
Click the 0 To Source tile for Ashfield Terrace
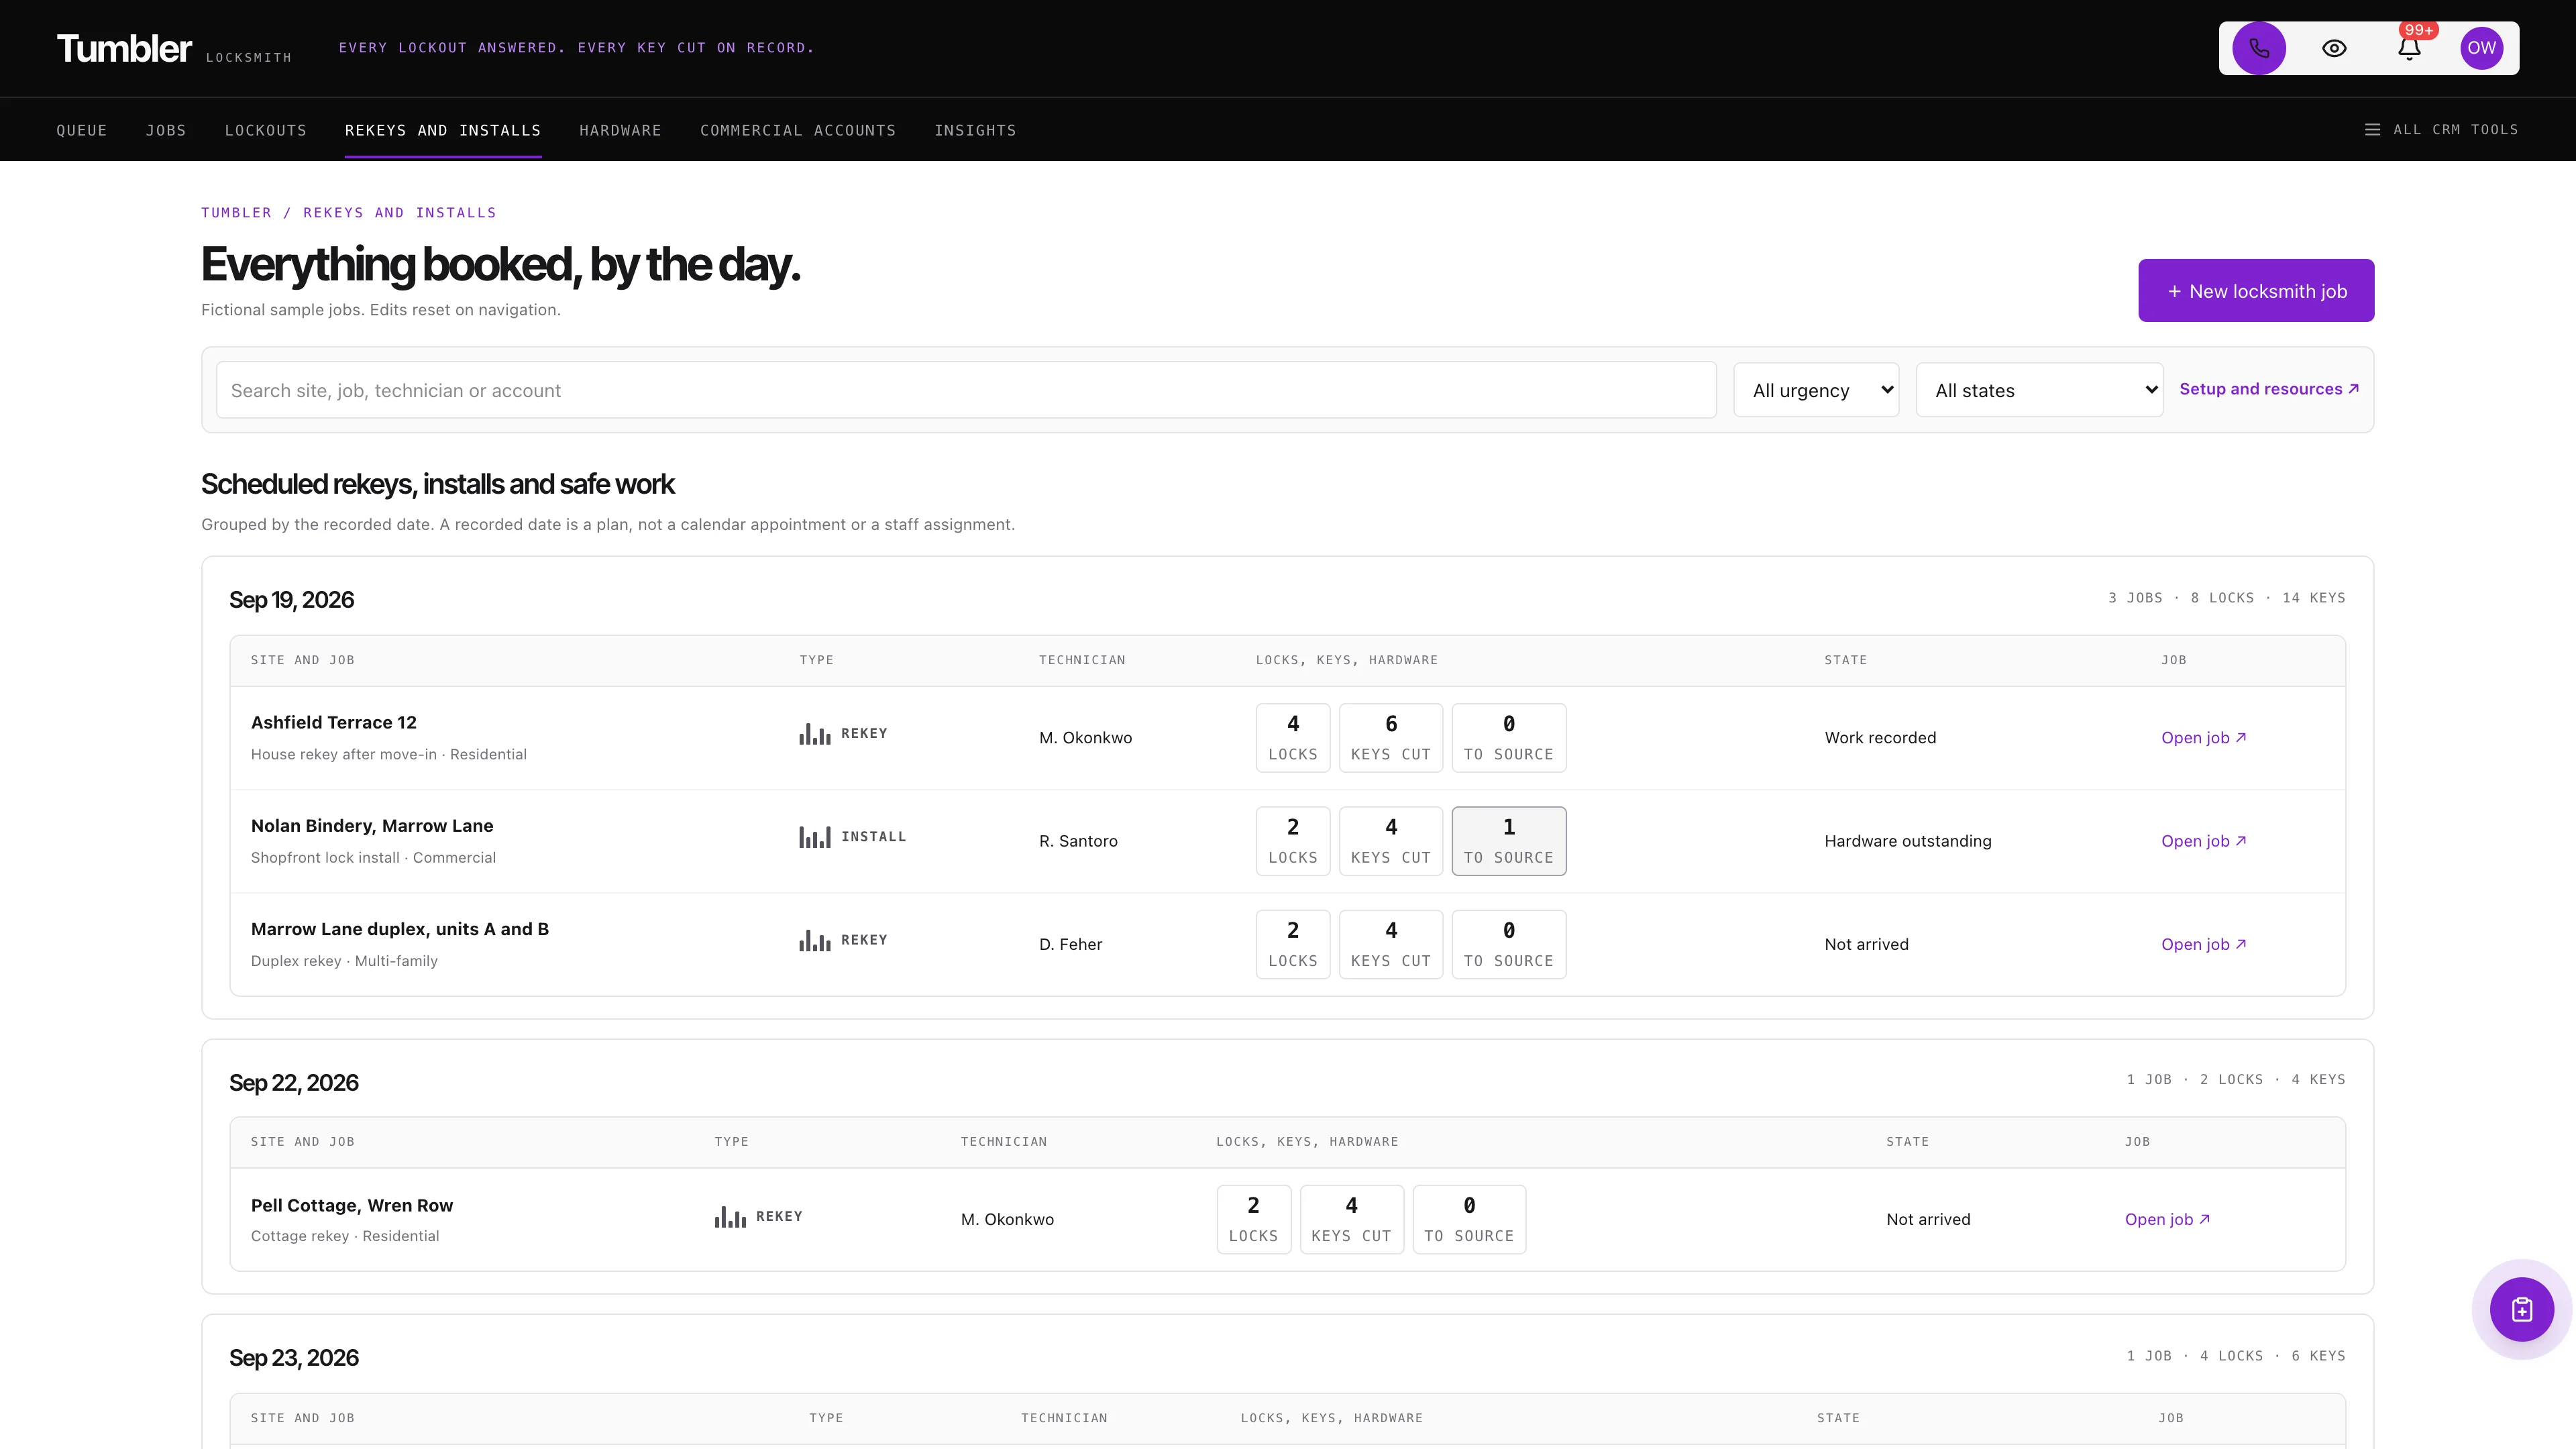[1508, 738]
